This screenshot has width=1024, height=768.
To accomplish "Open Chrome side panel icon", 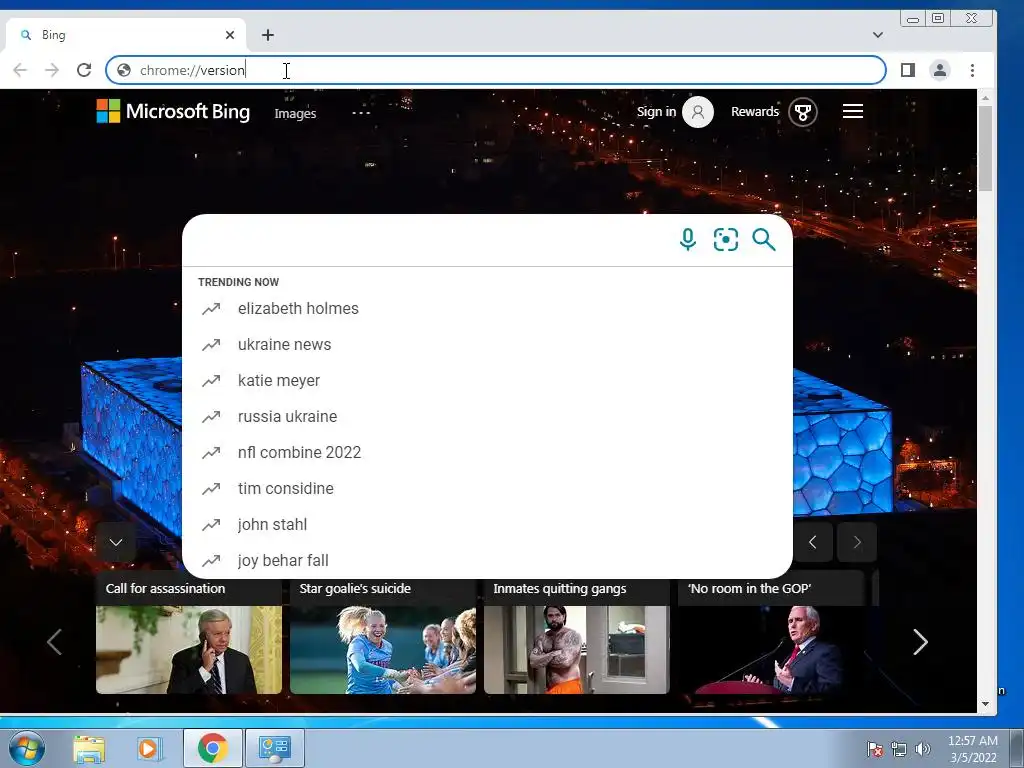I will point(908,70).
